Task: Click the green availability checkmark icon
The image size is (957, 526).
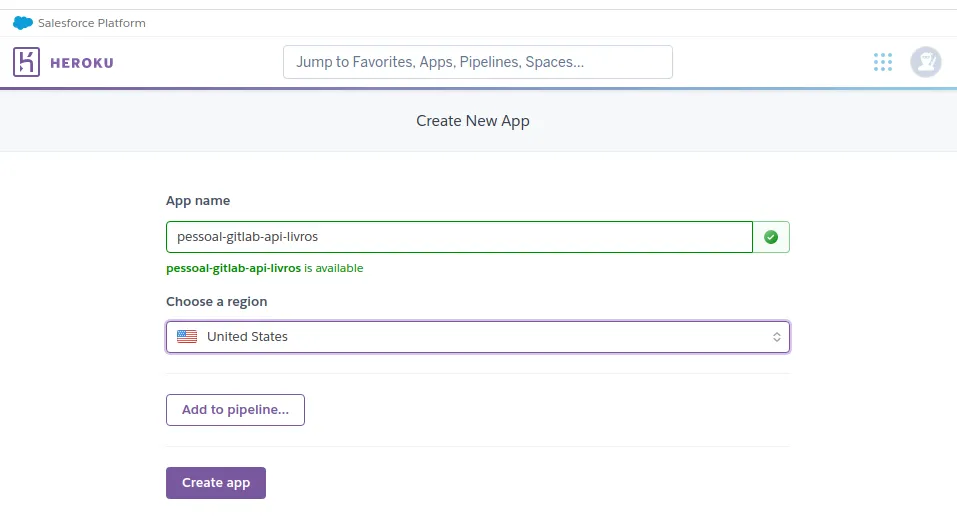Action: point(771,237)
